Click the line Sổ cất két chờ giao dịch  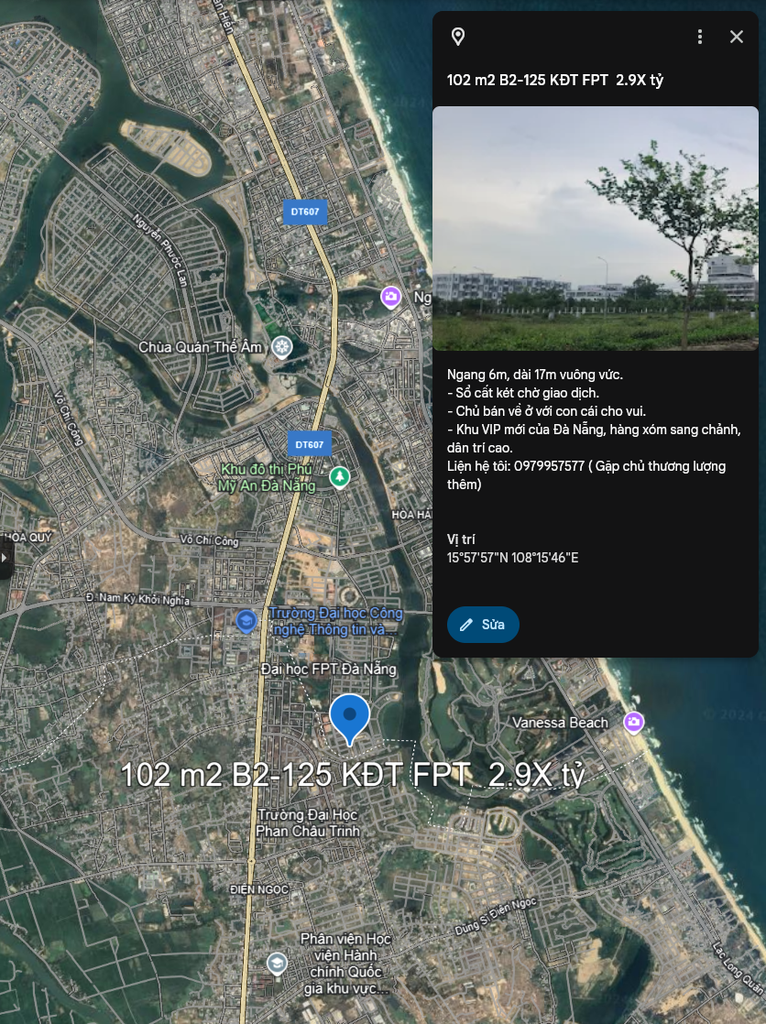point(523,392)
